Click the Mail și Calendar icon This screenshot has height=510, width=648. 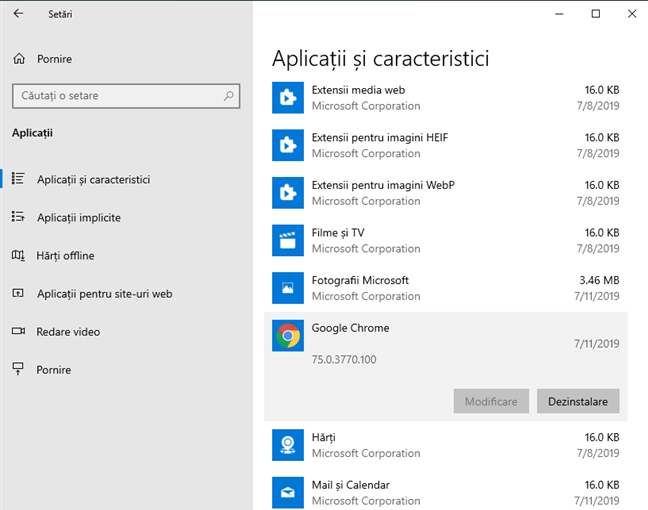tap(288, 492)
